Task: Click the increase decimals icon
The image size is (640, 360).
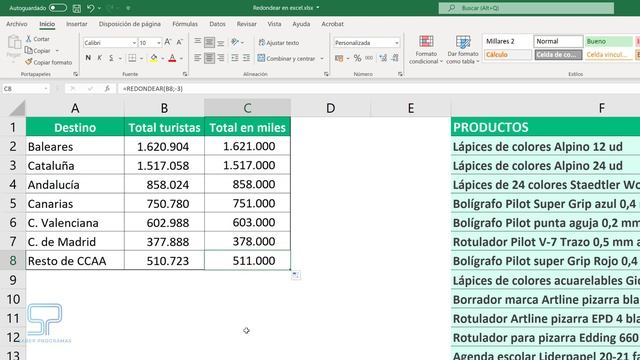Action: [x=383, y=58]
